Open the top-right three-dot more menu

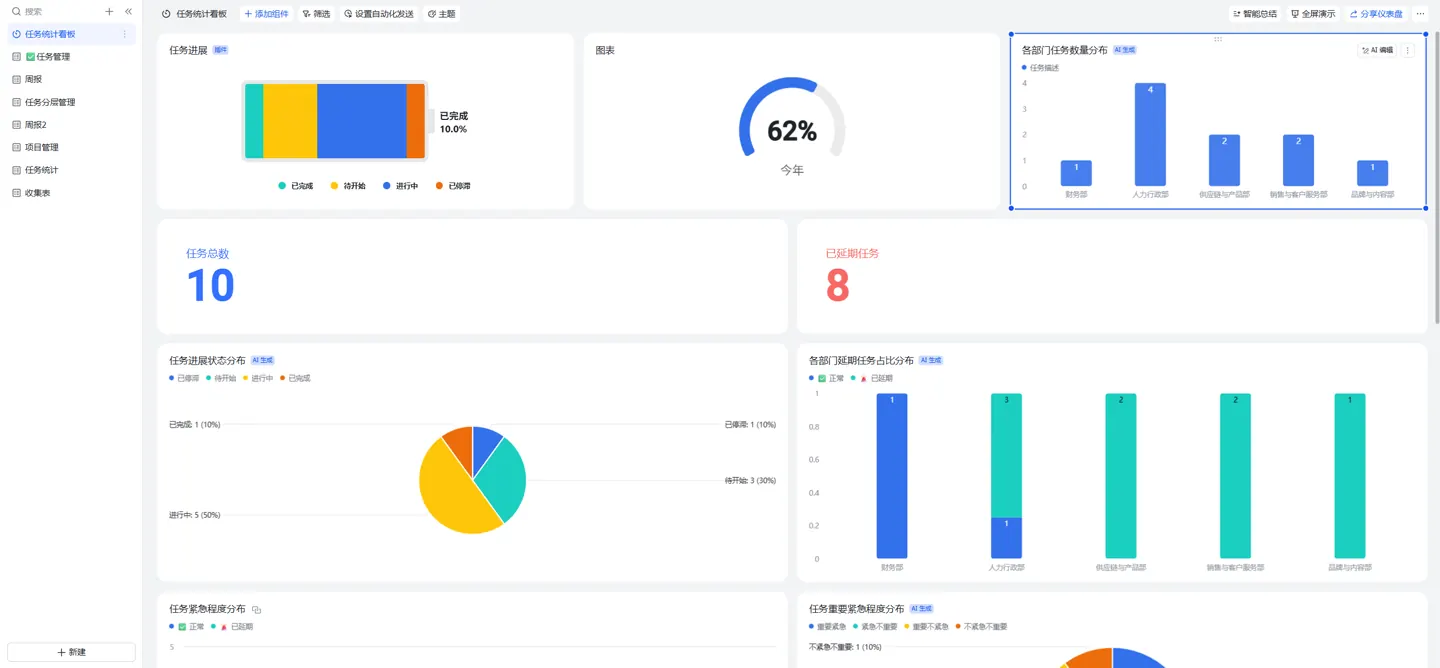pyautogui.click(x=1420, y=14)
